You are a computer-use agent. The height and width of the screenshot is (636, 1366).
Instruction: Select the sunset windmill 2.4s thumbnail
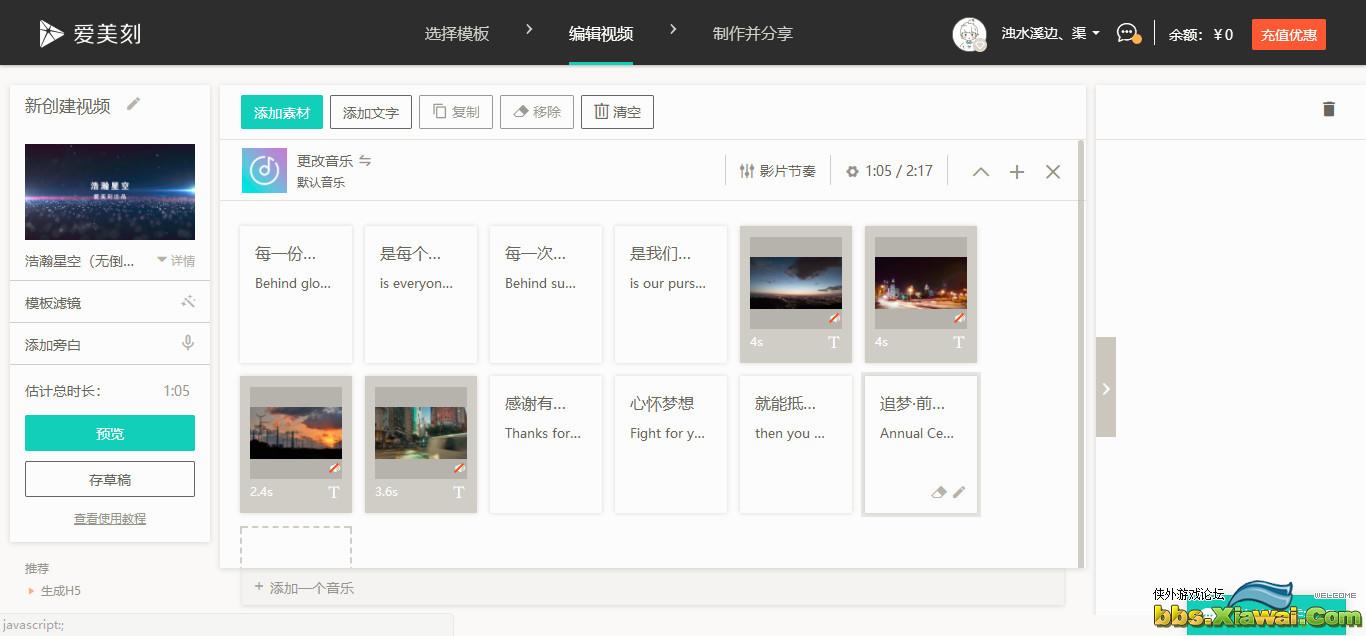click(296, 433)
